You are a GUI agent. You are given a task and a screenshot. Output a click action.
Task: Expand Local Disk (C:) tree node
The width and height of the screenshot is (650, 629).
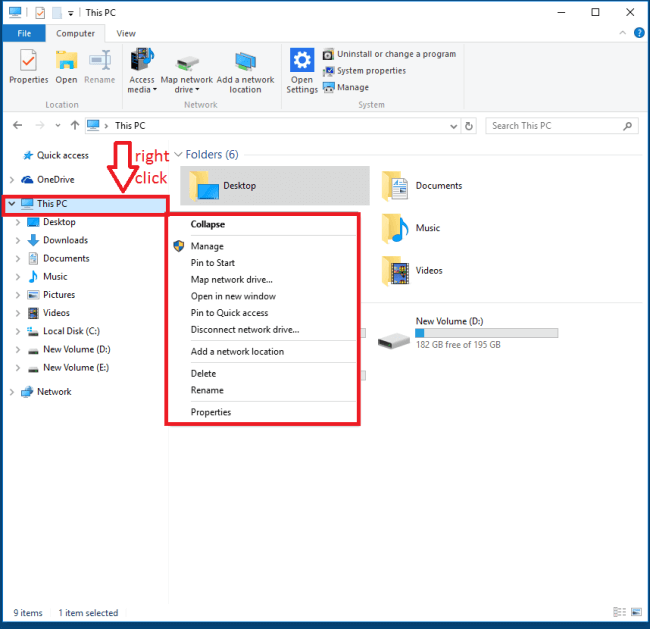(17, 331)
